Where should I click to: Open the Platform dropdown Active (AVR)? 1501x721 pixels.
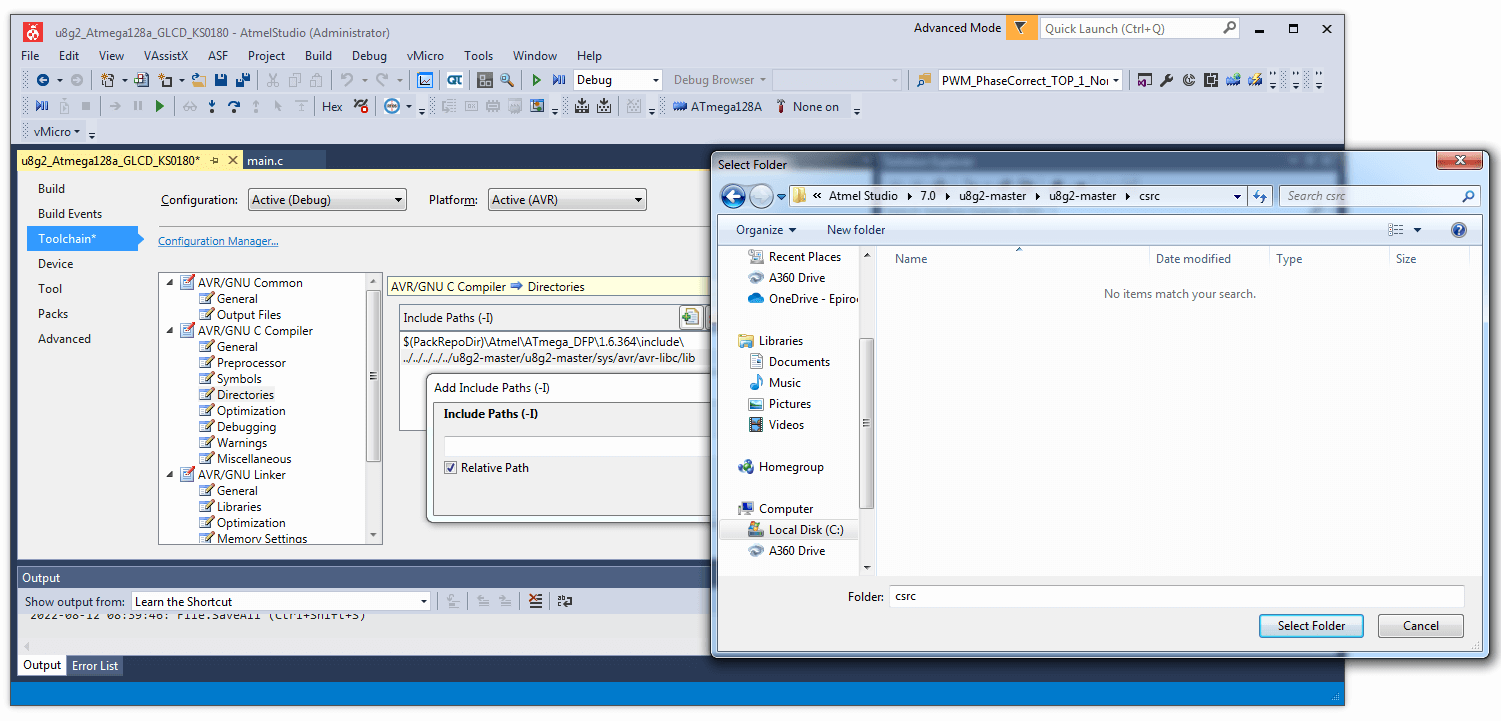pyautogui.click(x=567, y=200)
